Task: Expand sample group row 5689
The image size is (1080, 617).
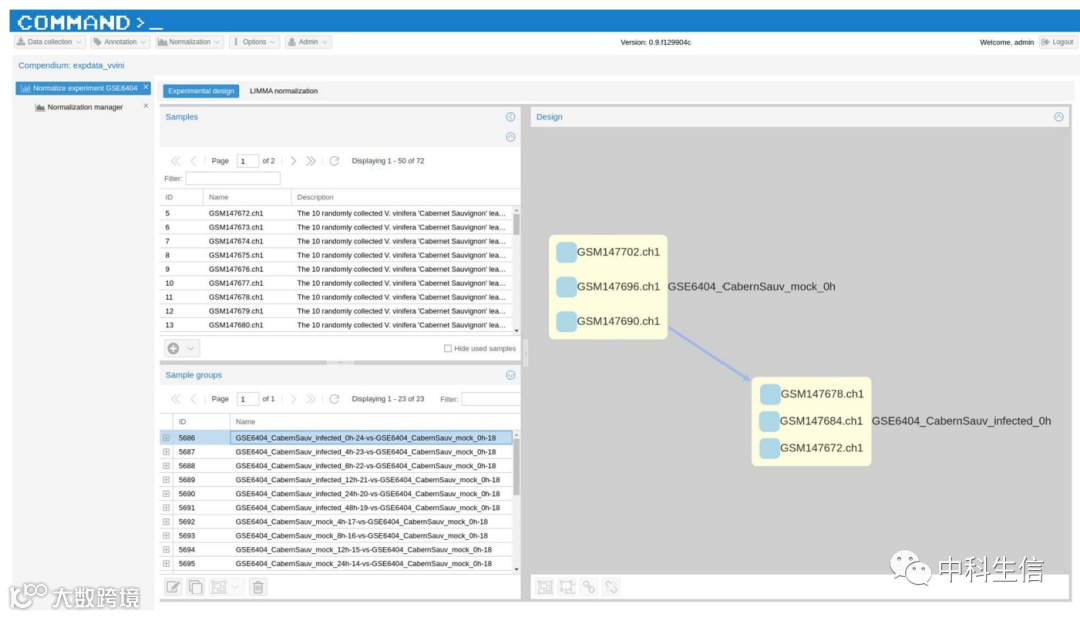Action: (166, 480)
